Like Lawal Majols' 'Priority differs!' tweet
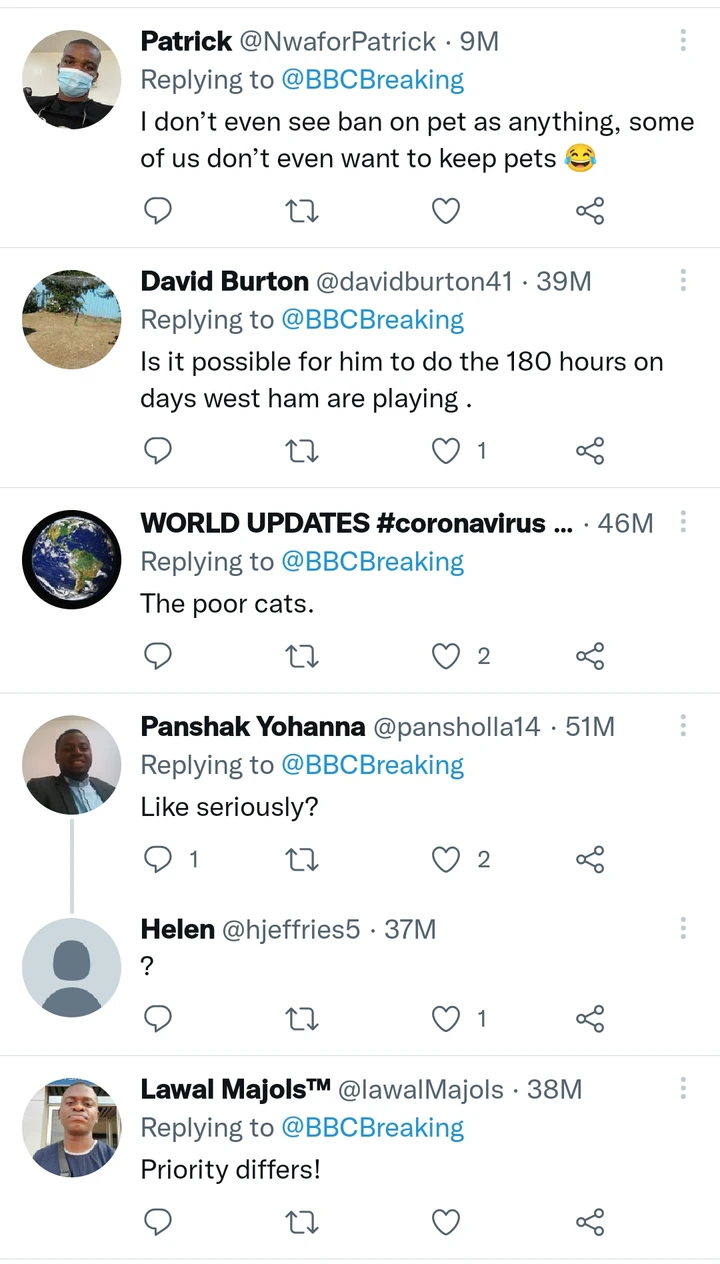This screenshot has height=1264, width=720. tap(446, 1221)
